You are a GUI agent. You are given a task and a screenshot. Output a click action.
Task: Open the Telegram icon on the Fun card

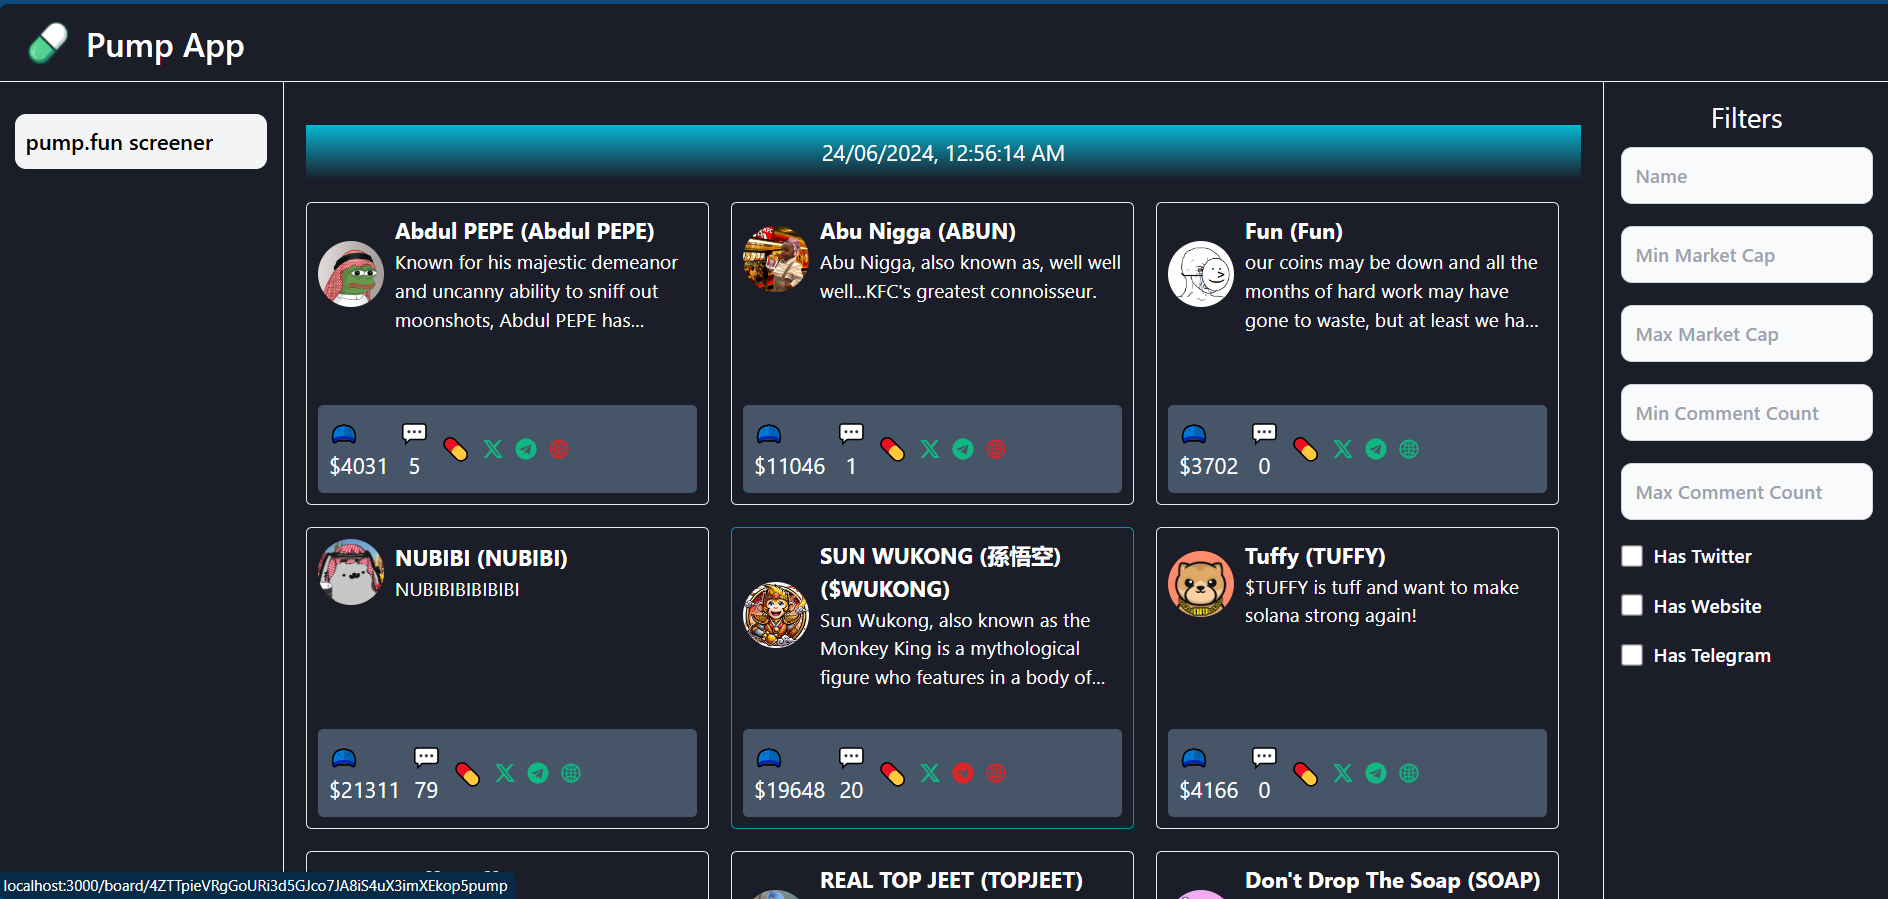pyautogui.click(x=1376, y=449)
